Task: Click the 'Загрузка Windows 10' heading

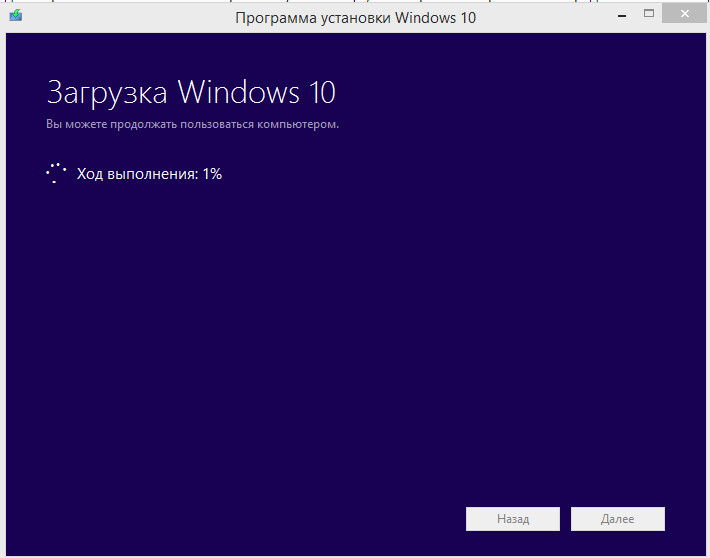Action: pyautogui.click(x=191, y=92)
